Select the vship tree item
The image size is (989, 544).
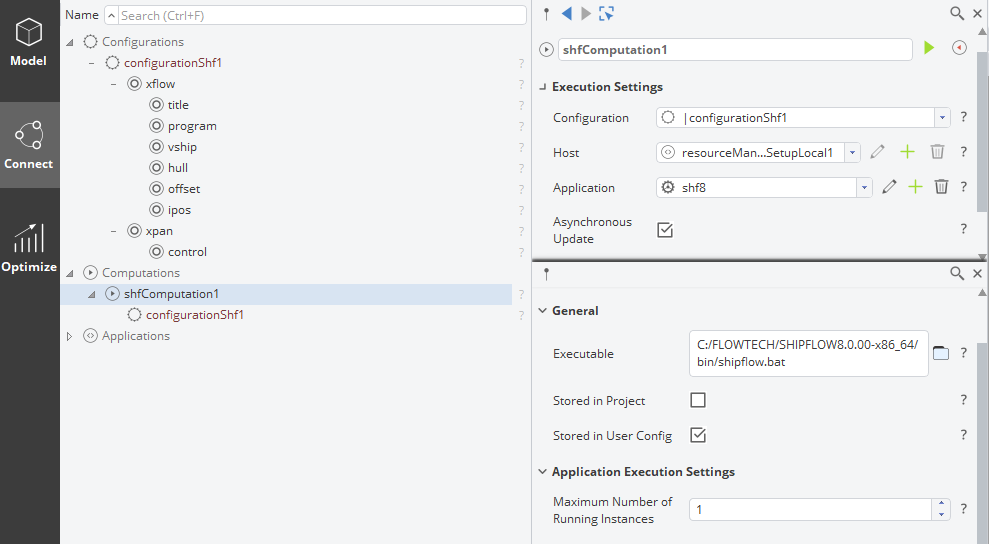click(x=182, y=147)
